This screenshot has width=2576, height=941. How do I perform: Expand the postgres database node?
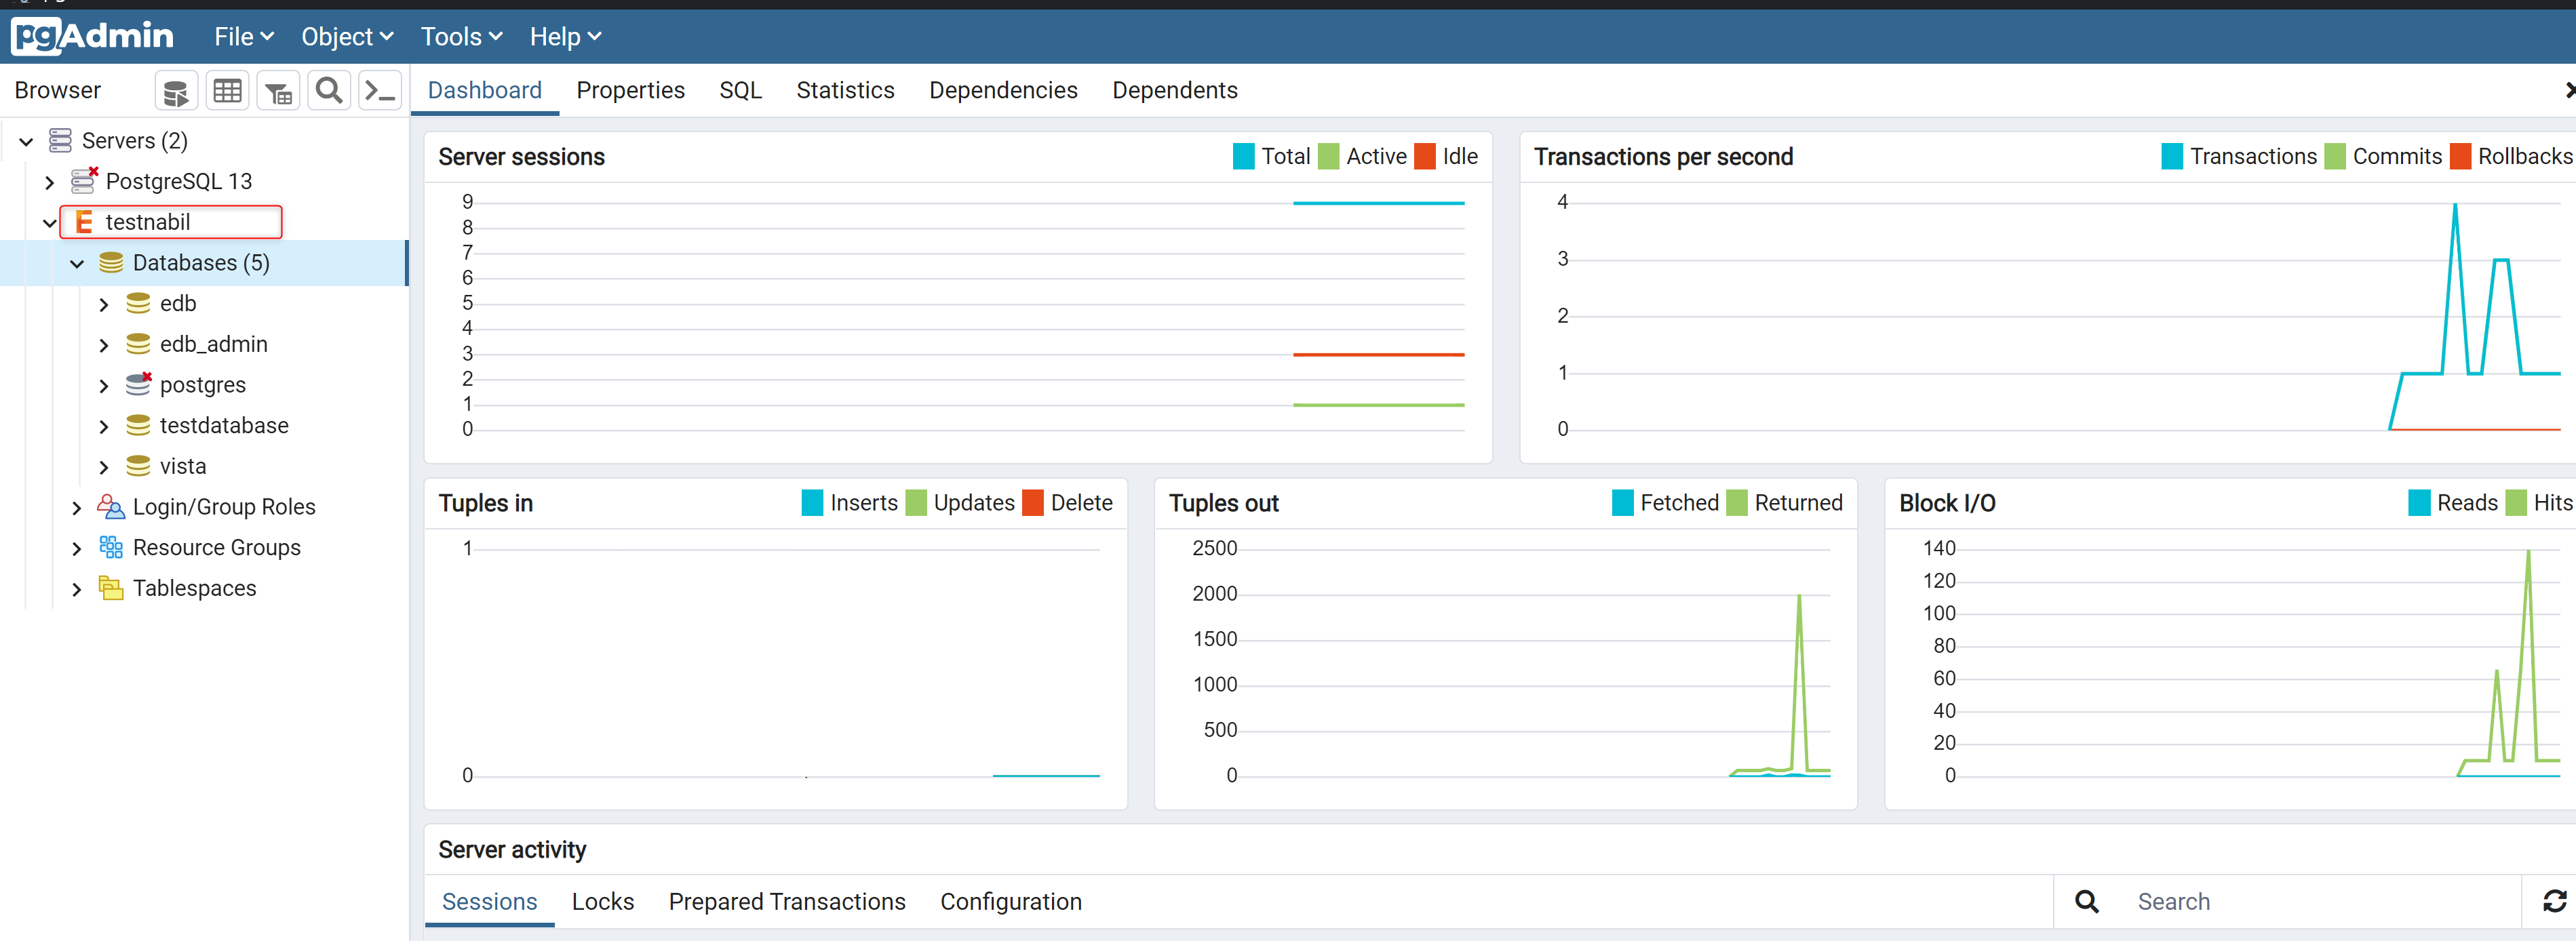pos(104,386)
